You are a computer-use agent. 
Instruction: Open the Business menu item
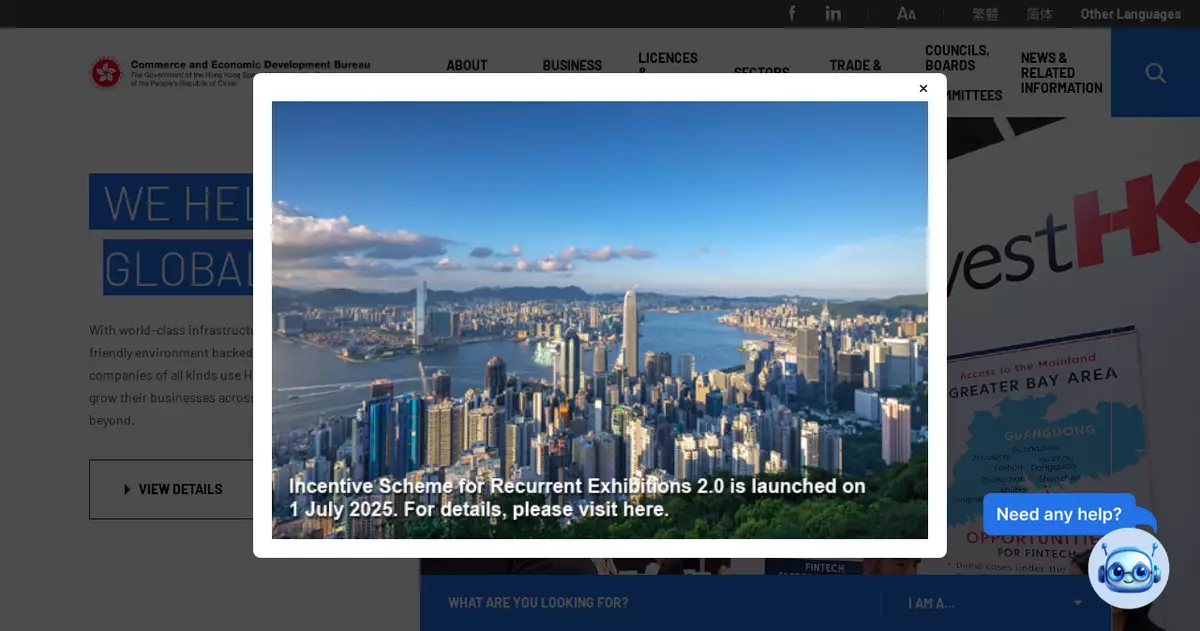pos(572,65)
